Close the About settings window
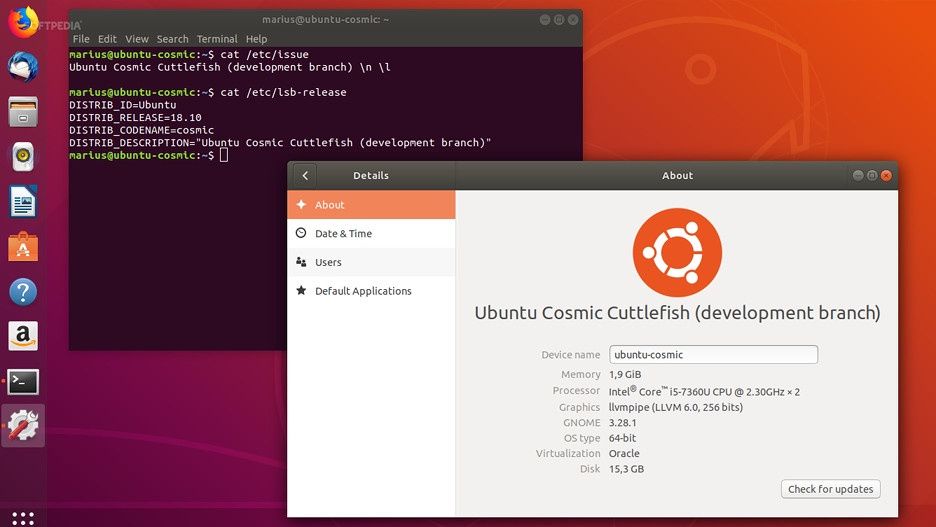 coord(886,175)
